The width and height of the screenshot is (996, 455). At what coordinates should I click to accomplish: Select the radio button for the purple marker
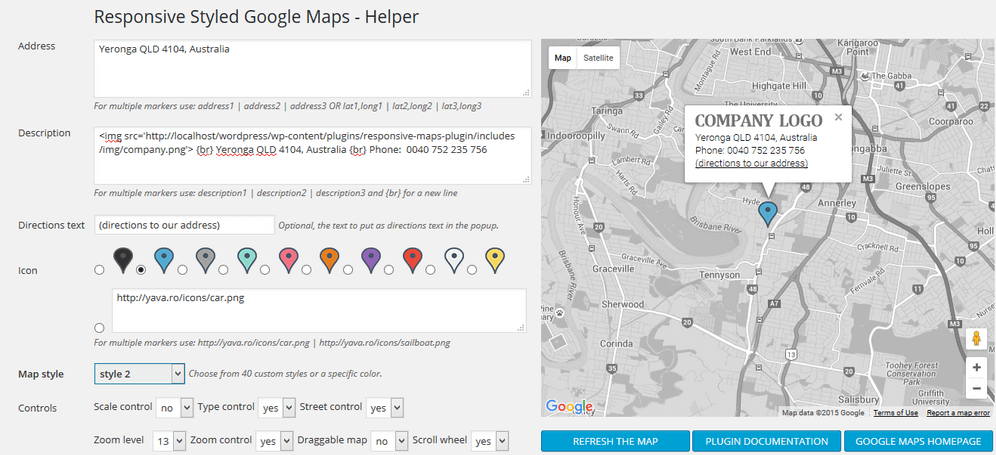click(x=346, y=270)
